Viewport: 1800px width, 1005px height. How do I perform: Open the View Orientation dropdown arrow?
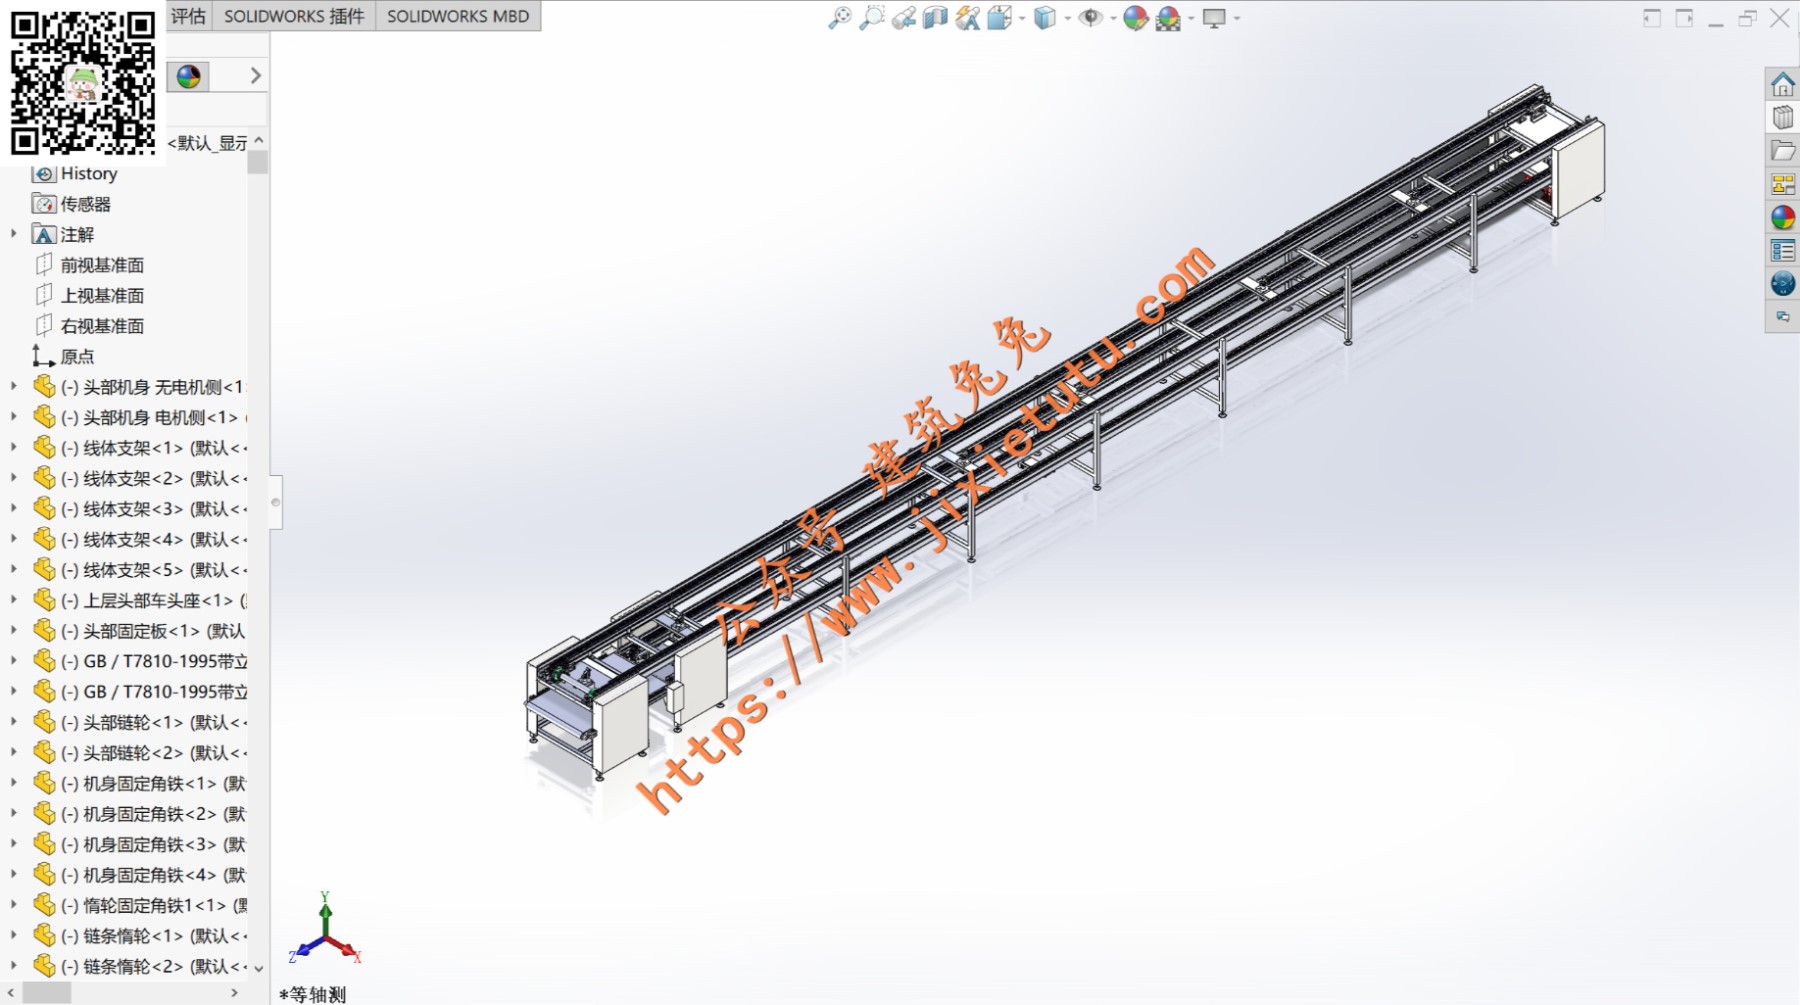click(x=1022, y=18)
